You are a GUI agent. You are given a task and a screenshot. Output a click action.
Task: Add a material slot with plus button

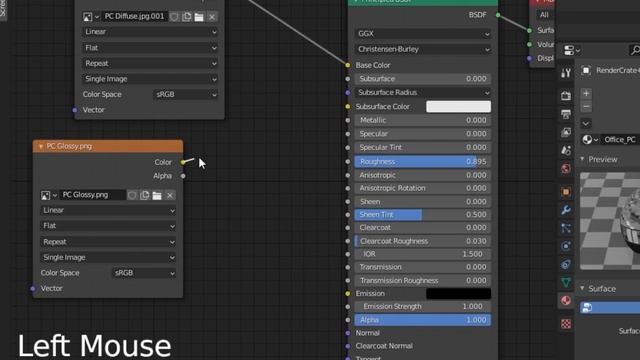[586, 93]
